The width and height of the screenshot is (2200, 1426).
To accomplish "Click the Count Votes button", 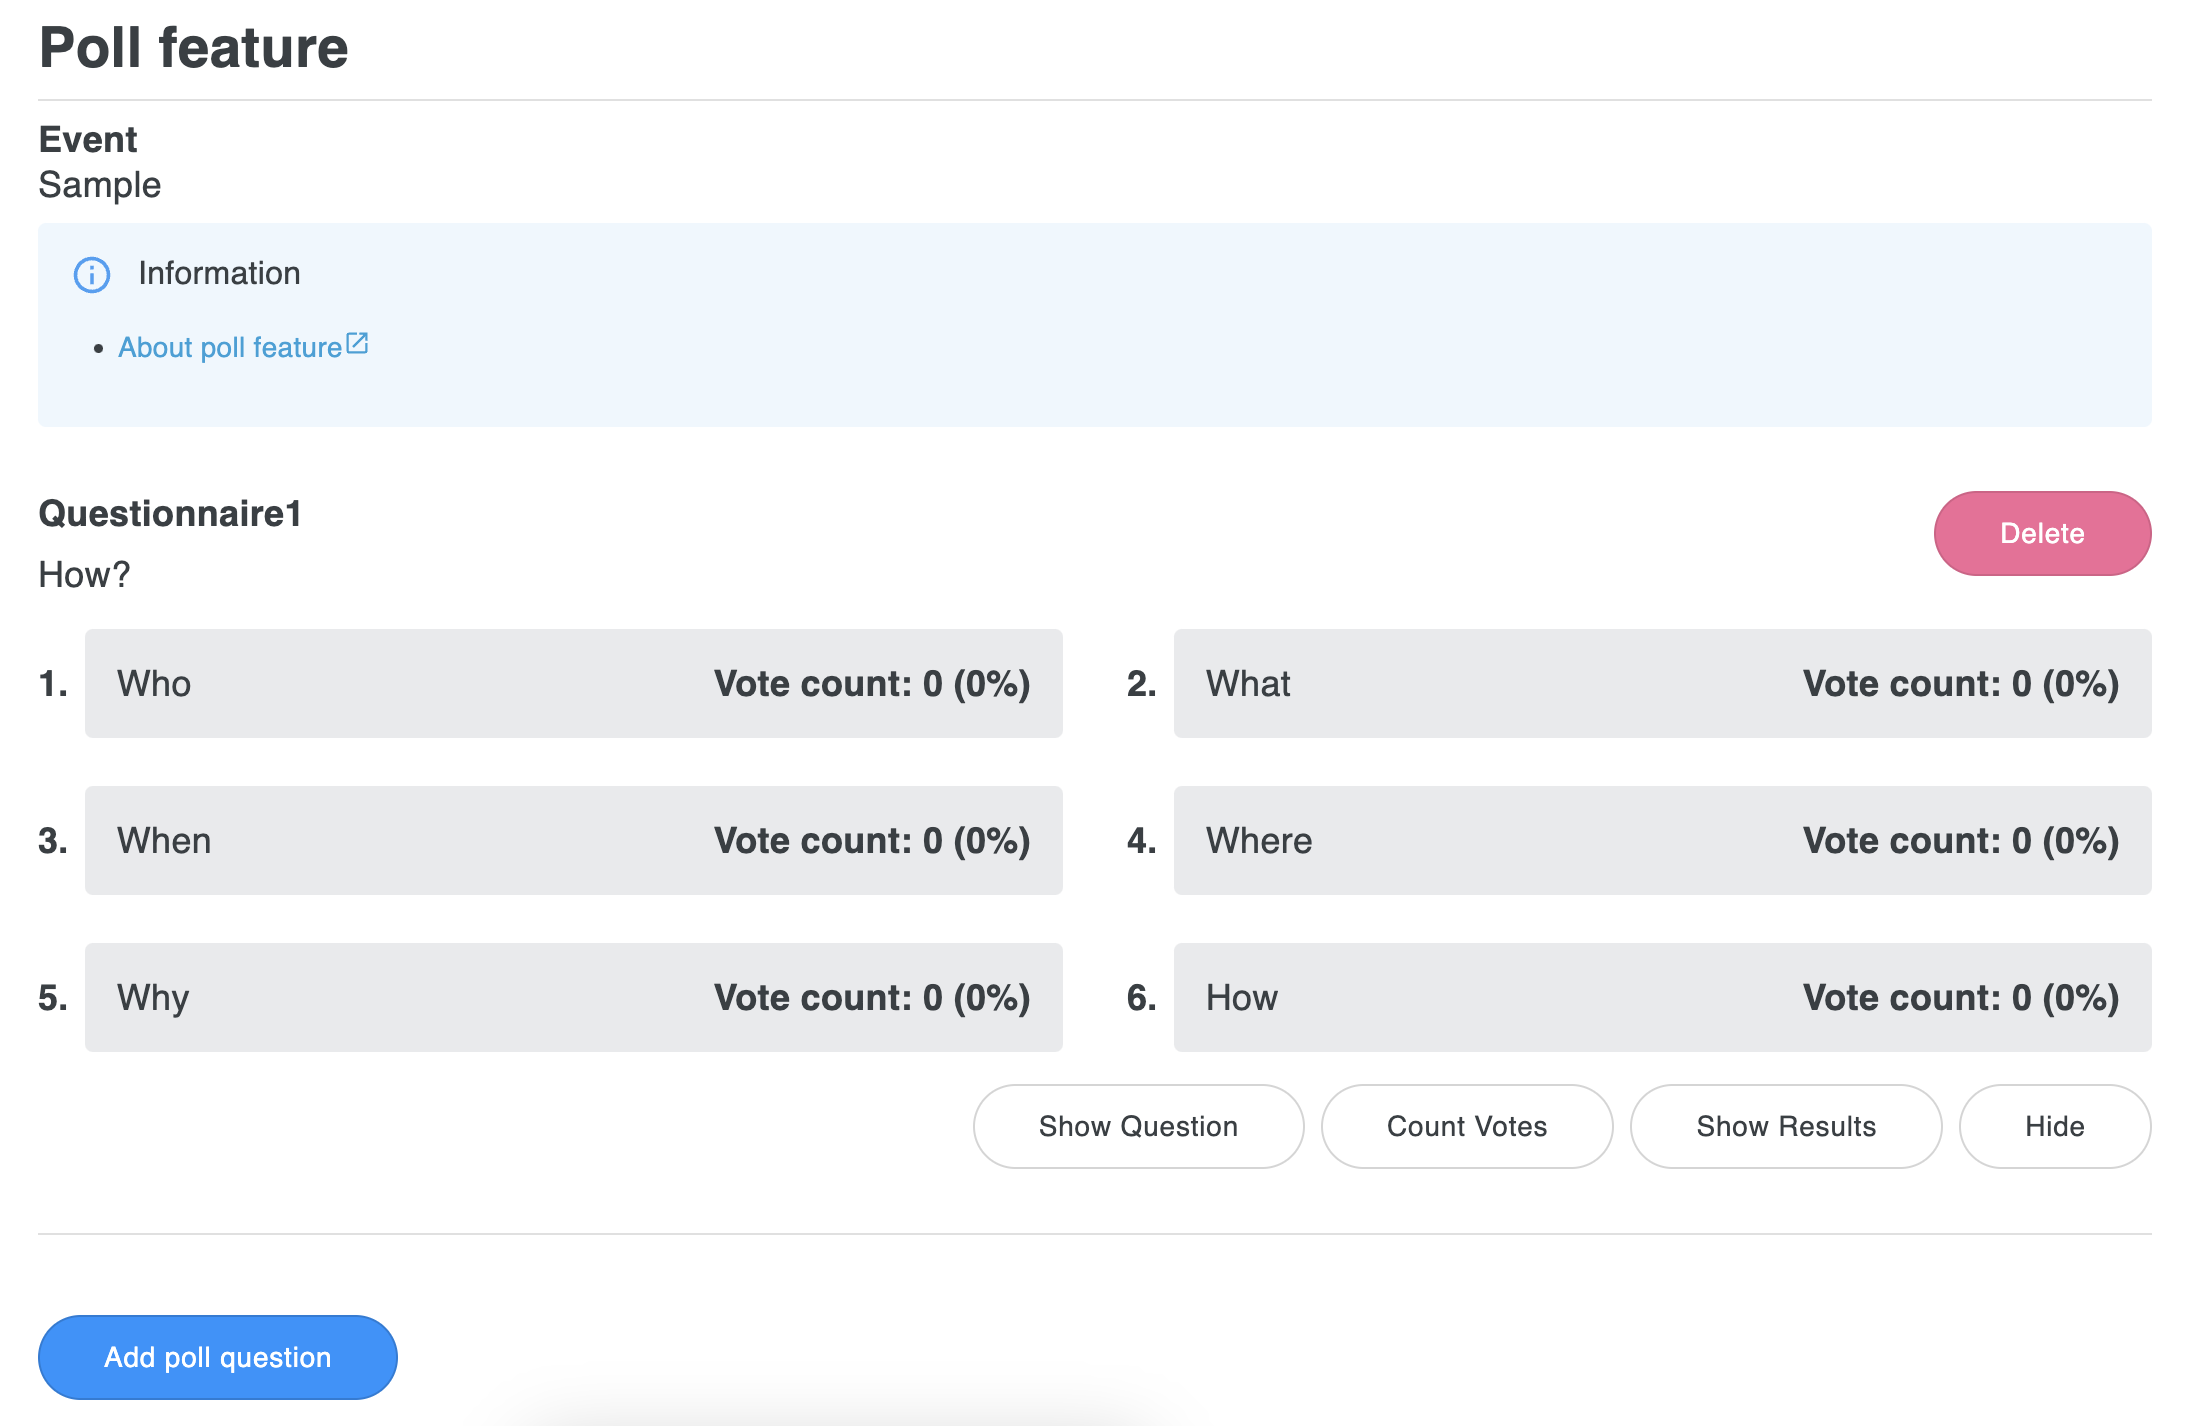I will (1466, 1126).
